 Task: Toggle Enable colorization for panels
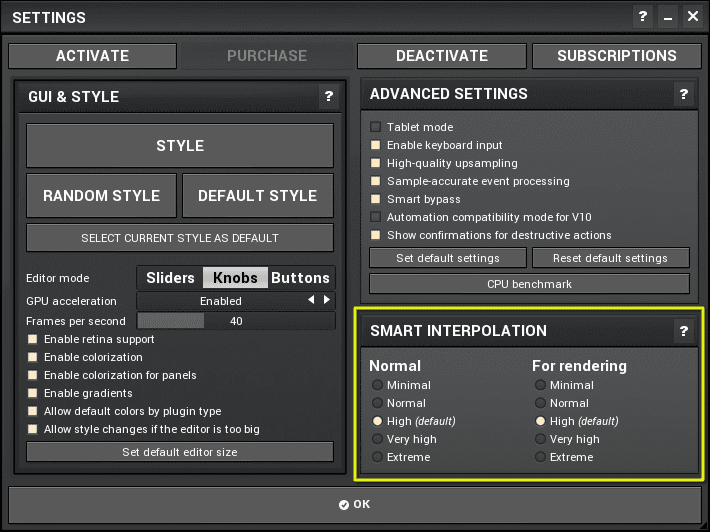[x=33, y=375]
